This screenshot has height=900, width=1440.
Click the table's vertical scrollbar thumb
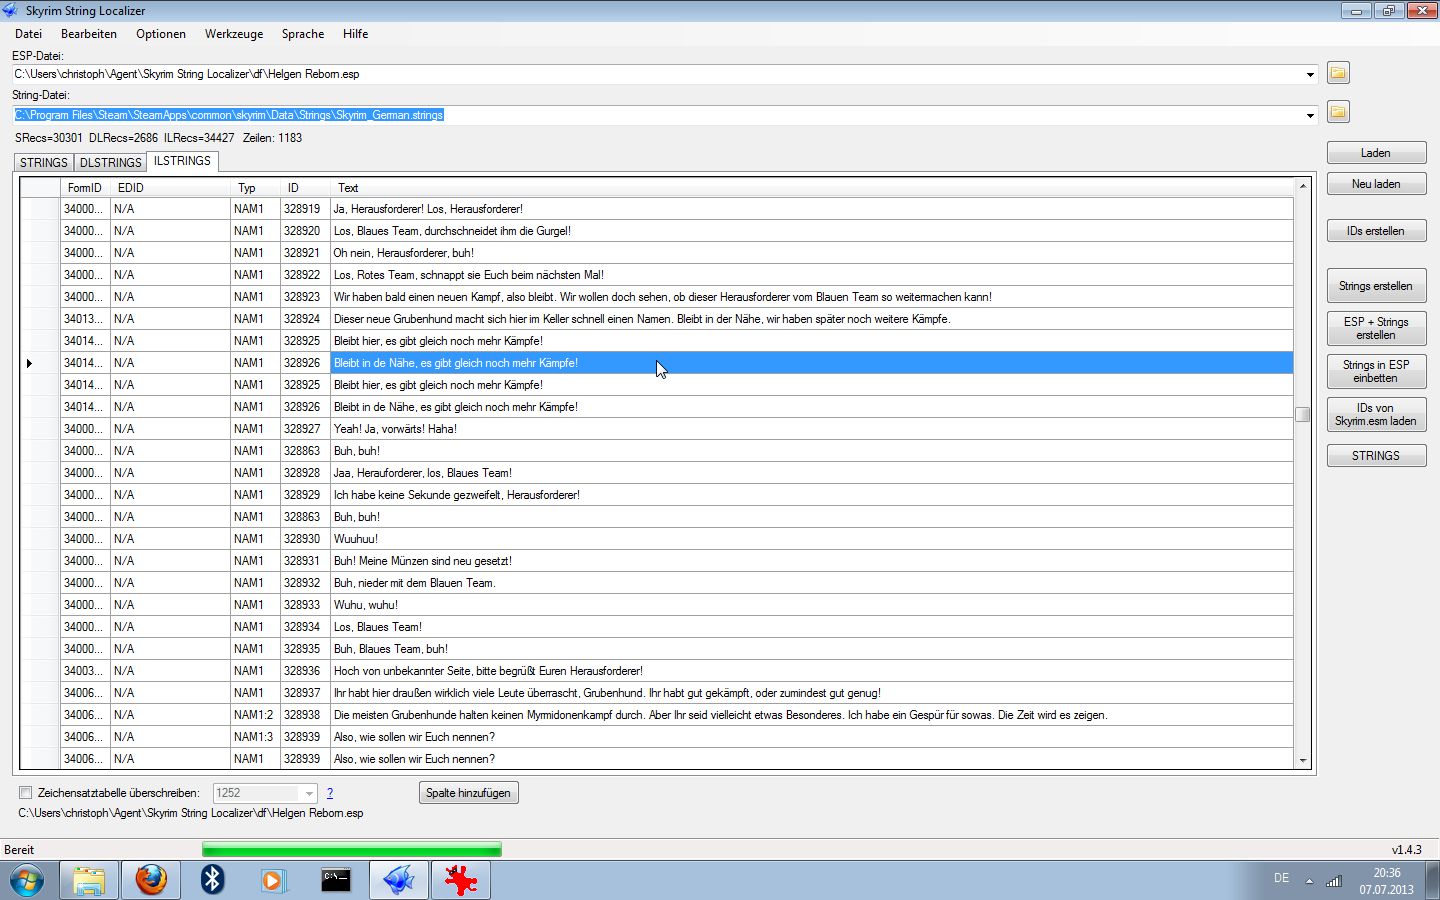(x=1302, y=415)
